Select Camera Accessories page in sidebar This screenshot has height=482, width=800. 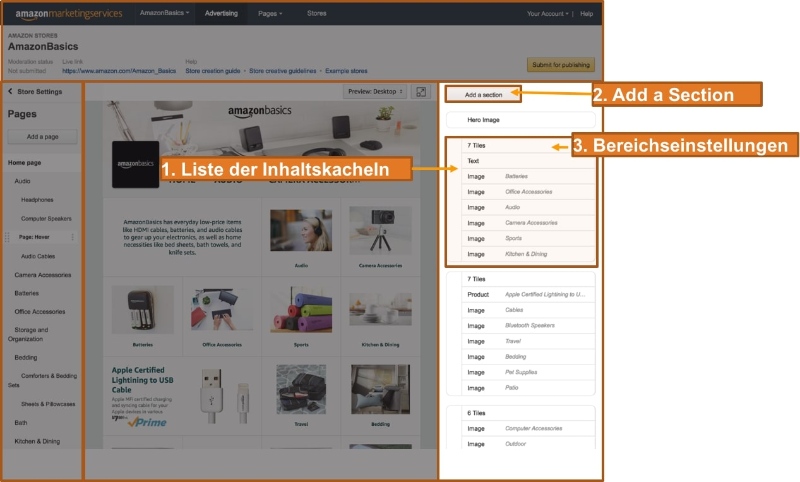pyautogui.click(x=43, y=275)
